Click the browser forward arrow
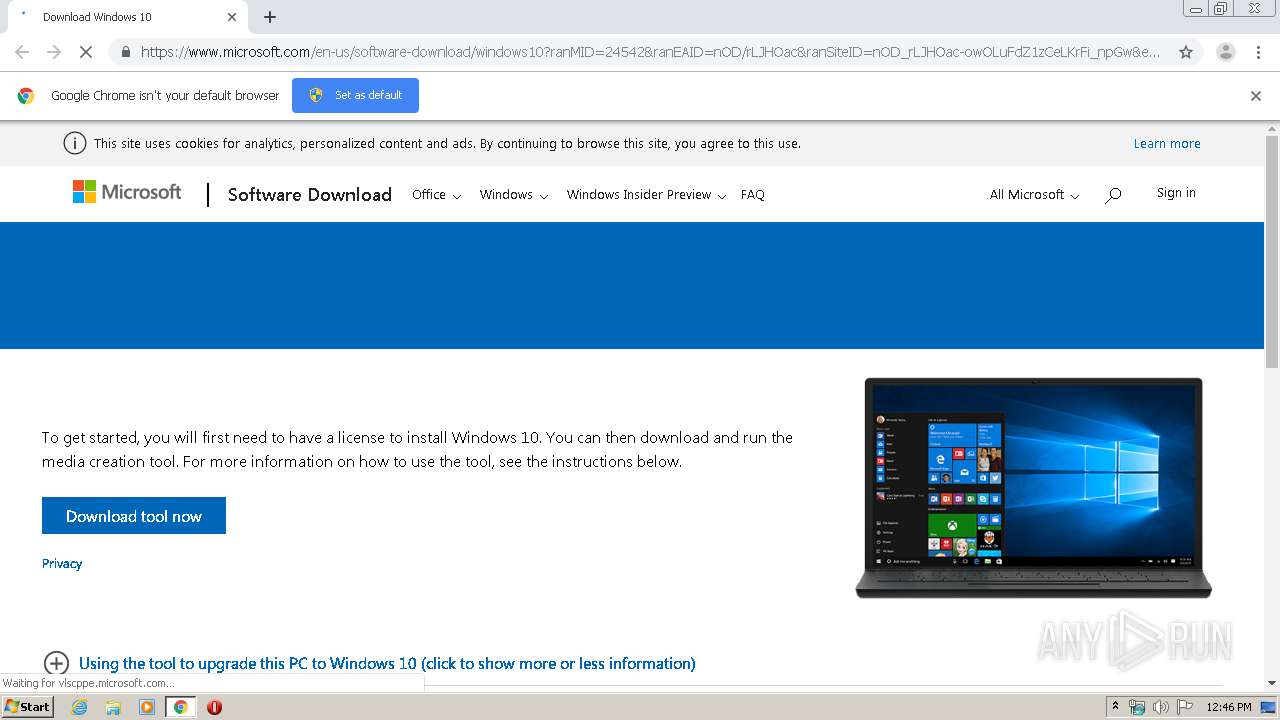Screen dimensions: 1280x720 54,52
